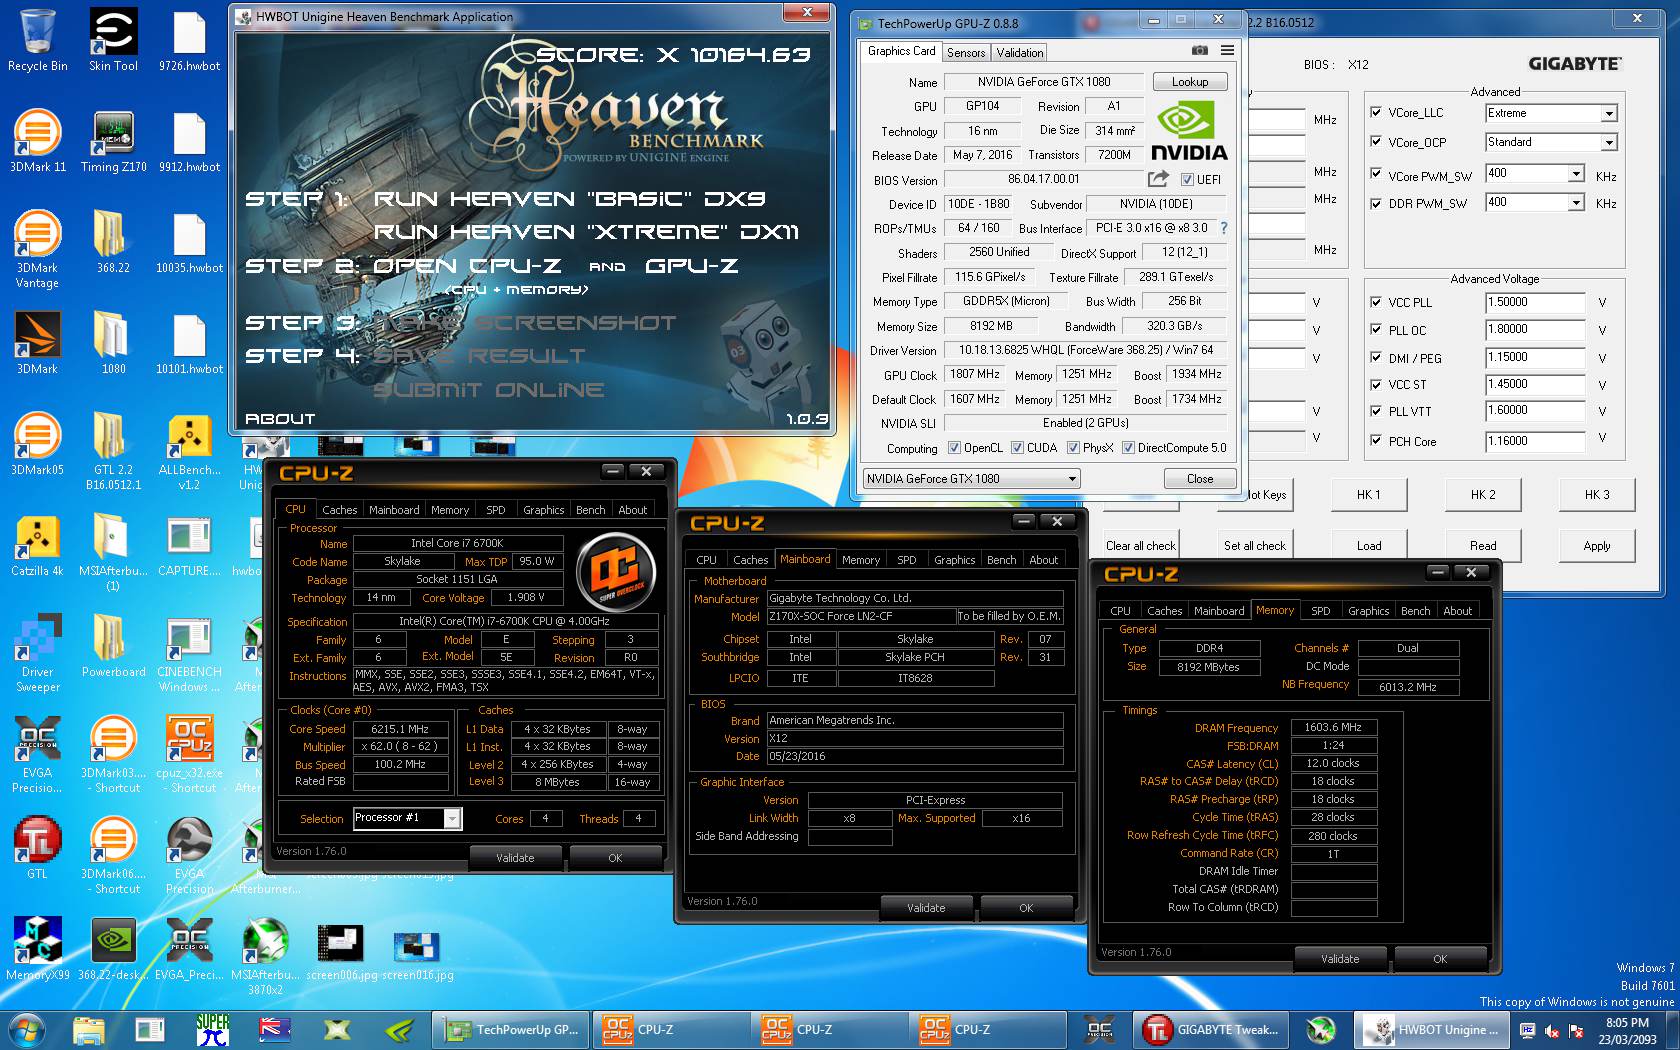Expand DDR PWM_SW 400 dropdown

pos(1577,202)
